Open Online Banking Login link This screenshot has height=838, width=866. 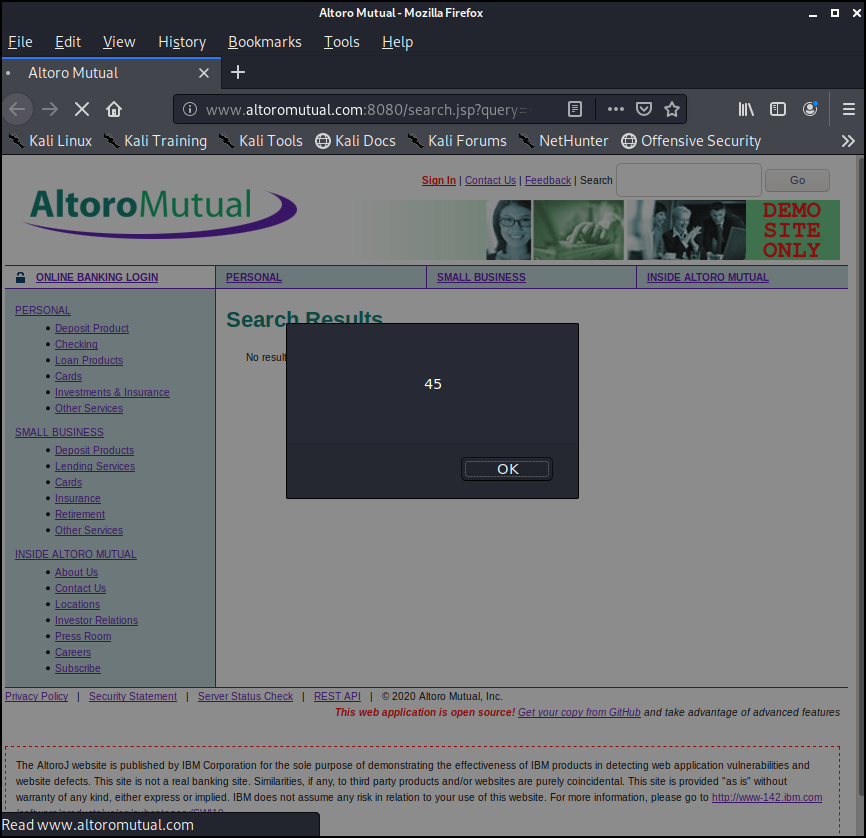(x=97, y=277)
